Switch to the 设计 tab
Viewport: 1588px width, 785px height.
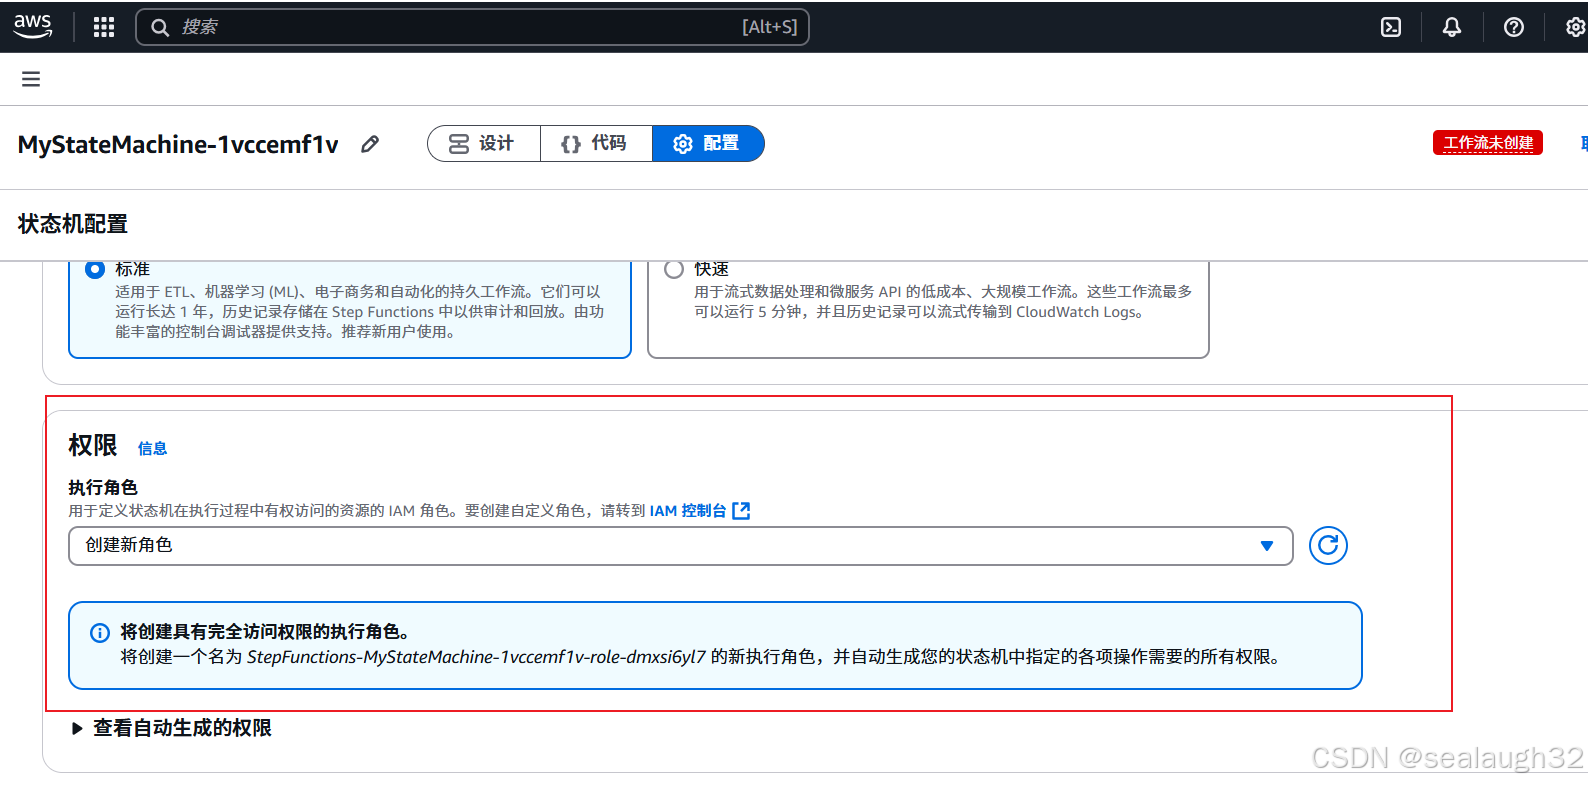[483, 143]
